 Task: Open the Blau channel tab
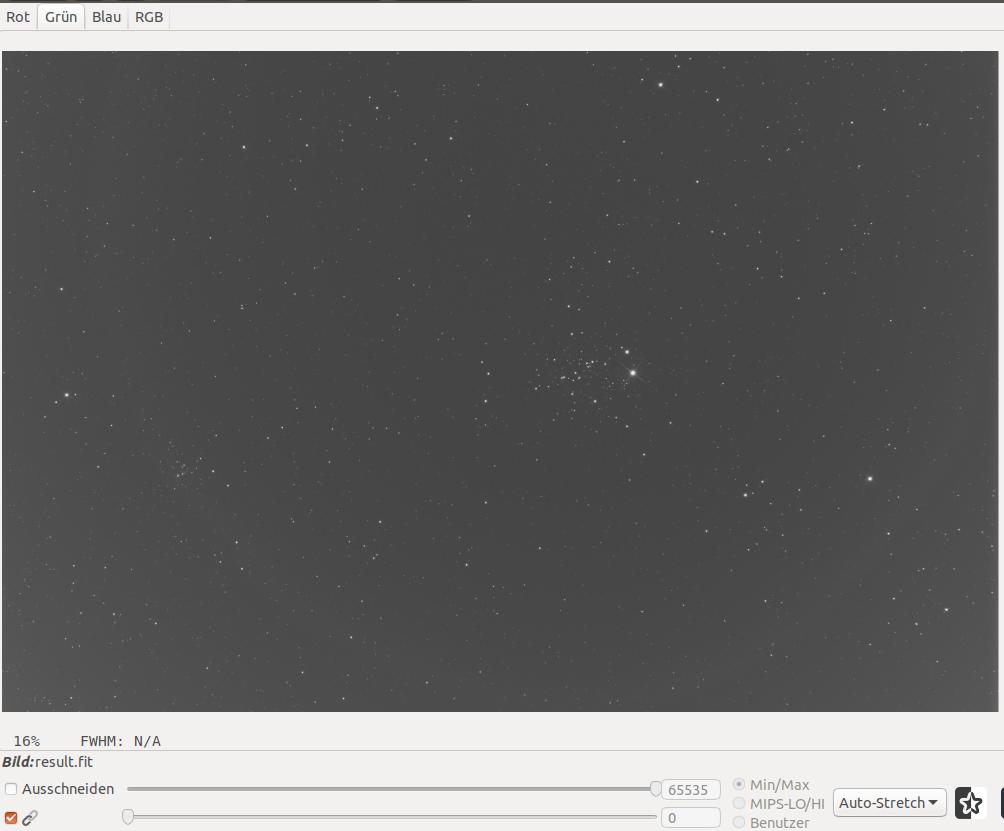(x=106, y=17)
